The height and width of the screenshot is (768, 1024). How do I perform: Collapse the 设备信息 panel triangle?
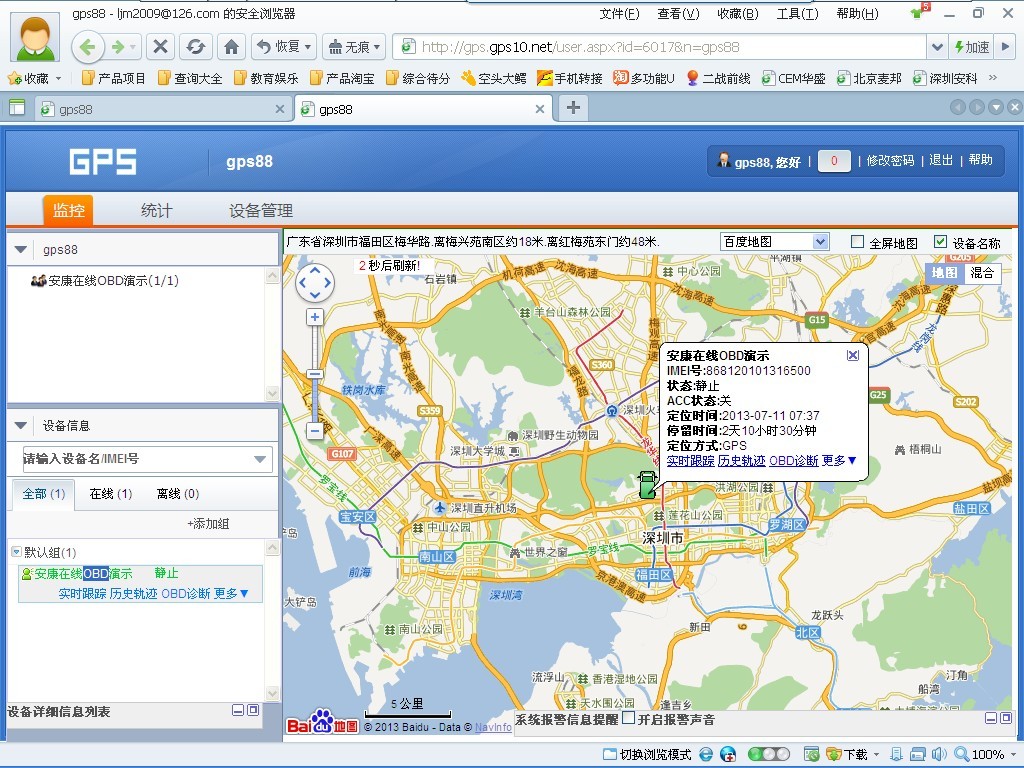tap(20, 426)
